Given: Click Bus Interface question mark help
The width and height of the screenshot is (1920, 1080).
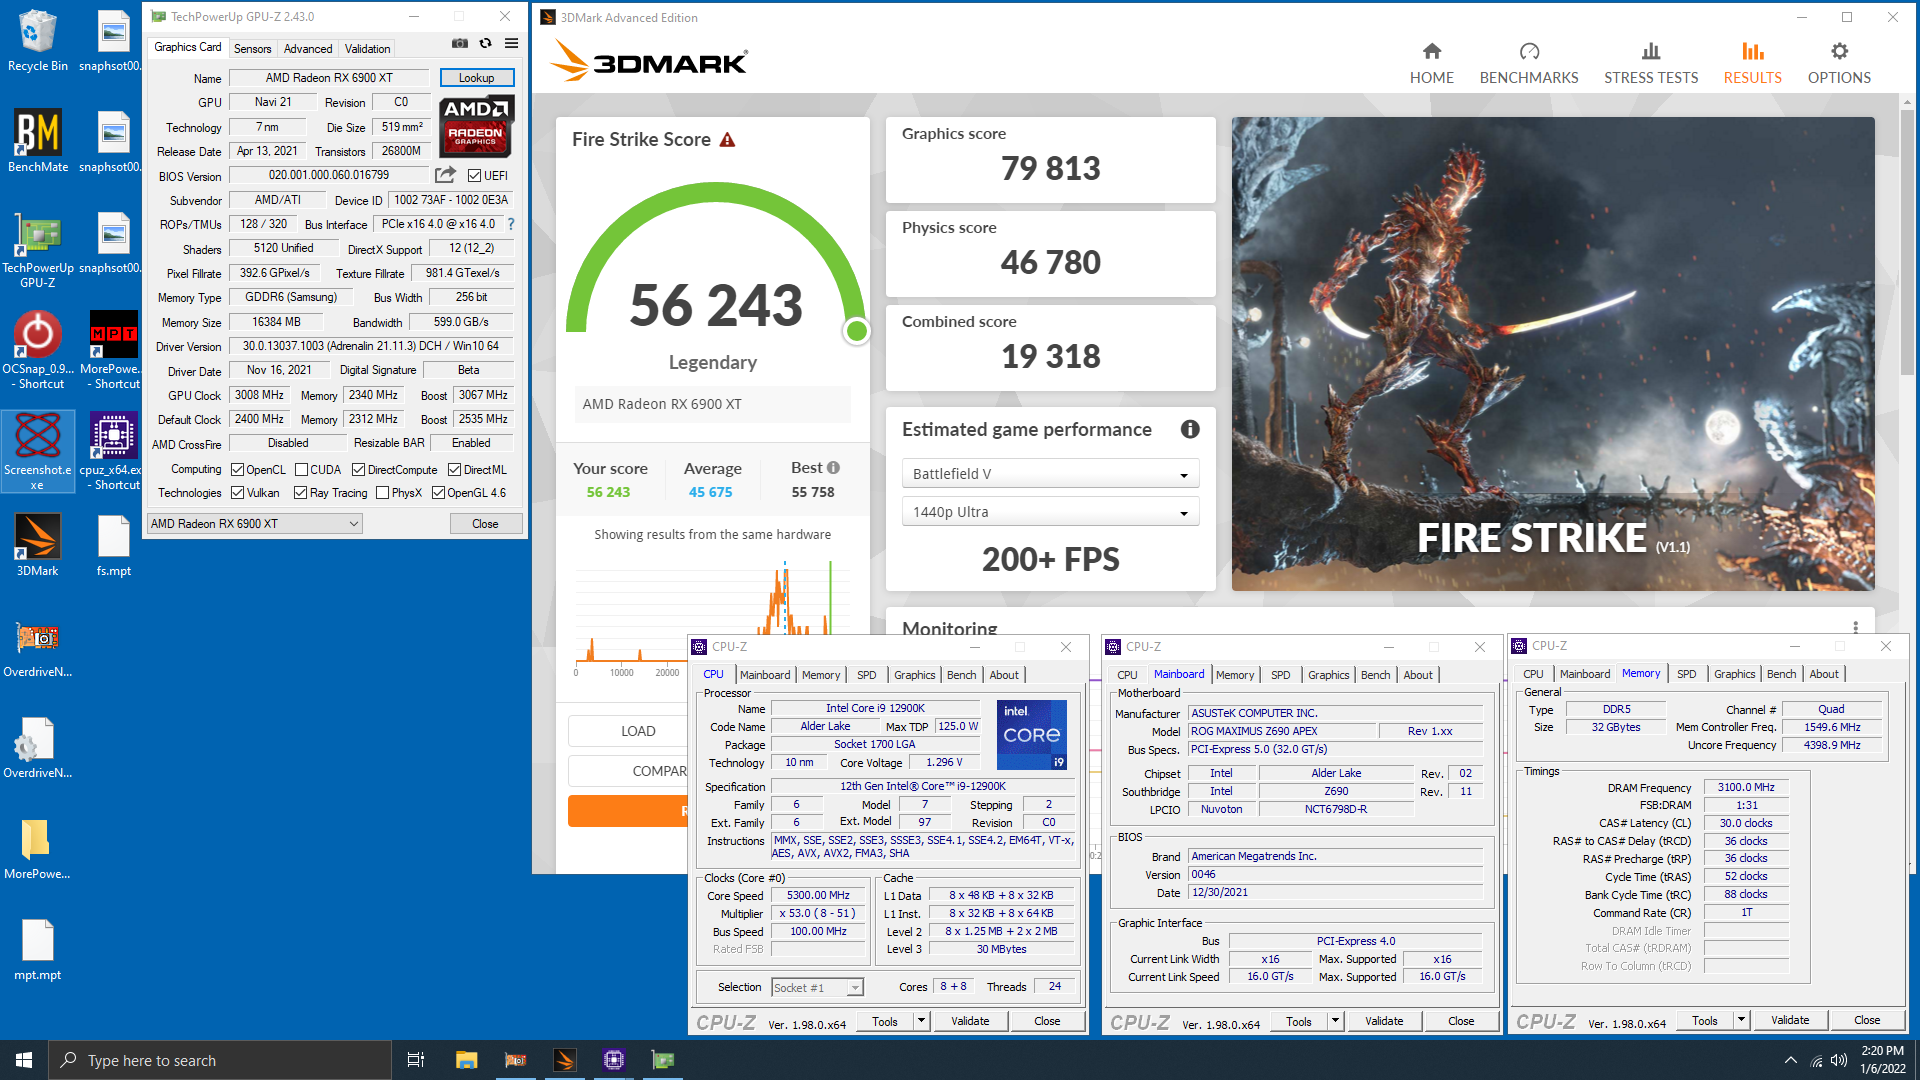Looking at the screenshot, I should 511,224.
